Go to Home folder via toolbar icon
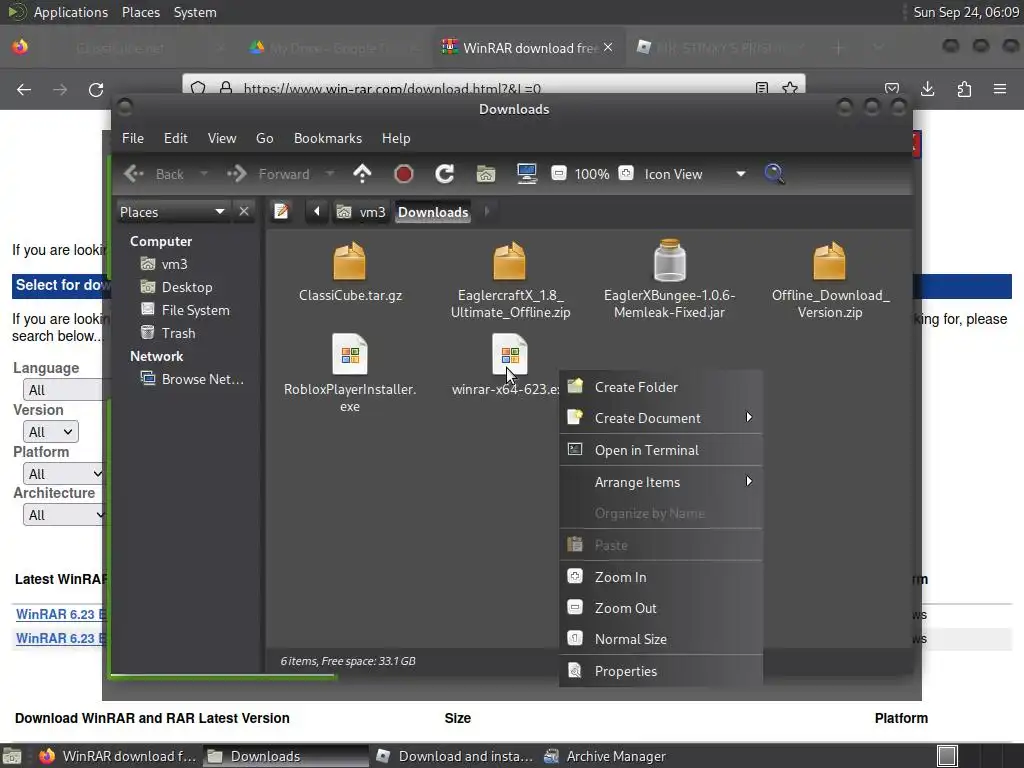 point(485,174)
